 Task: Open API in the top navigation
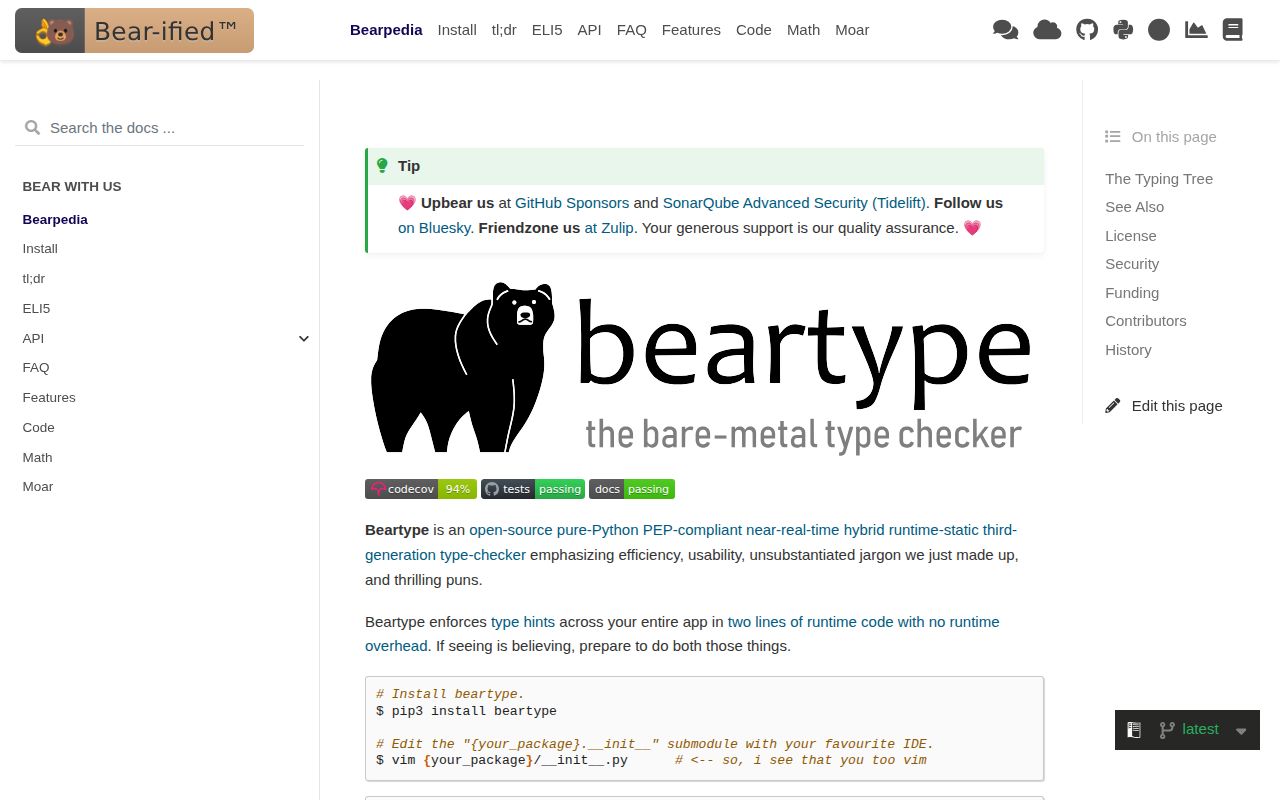pos(590,30)
